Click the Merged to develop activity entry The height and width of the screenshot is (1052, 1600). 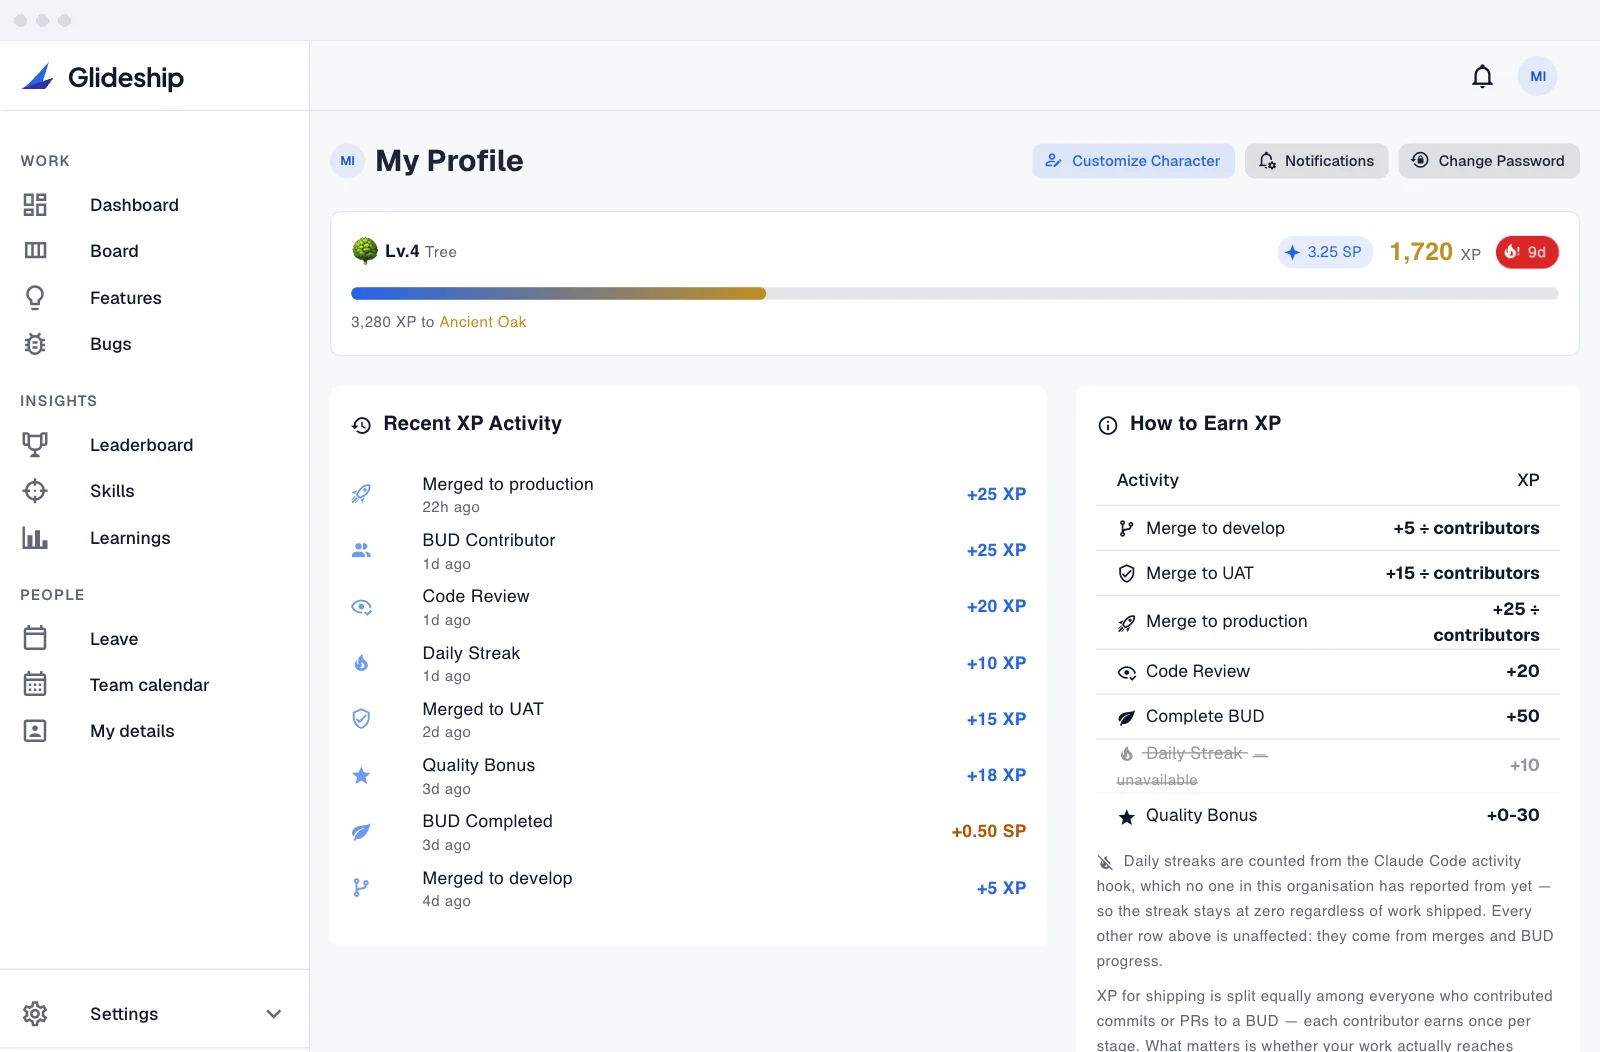click(x=688, y=888)
